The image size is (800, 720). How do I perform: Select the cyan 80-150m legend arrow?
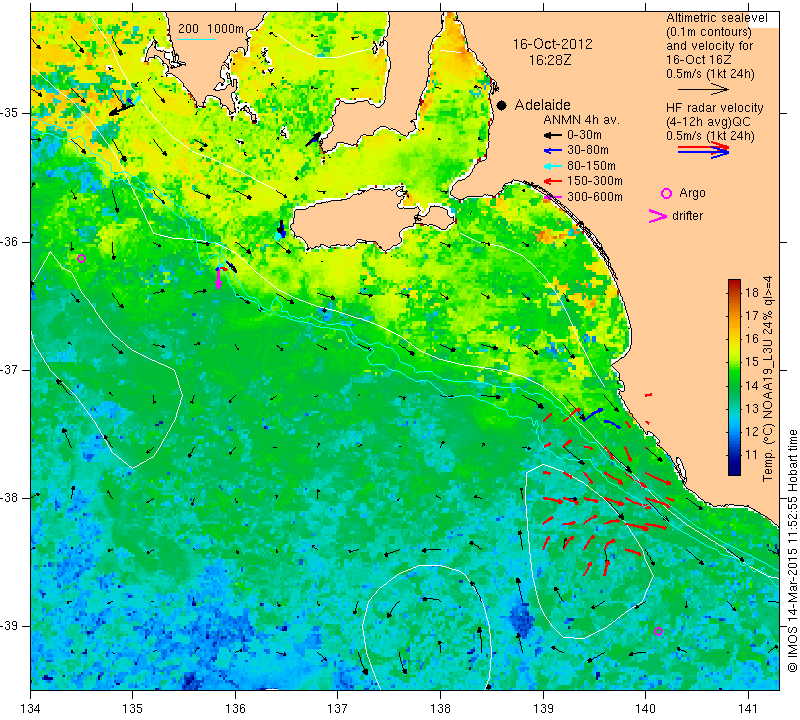[552, 166]
